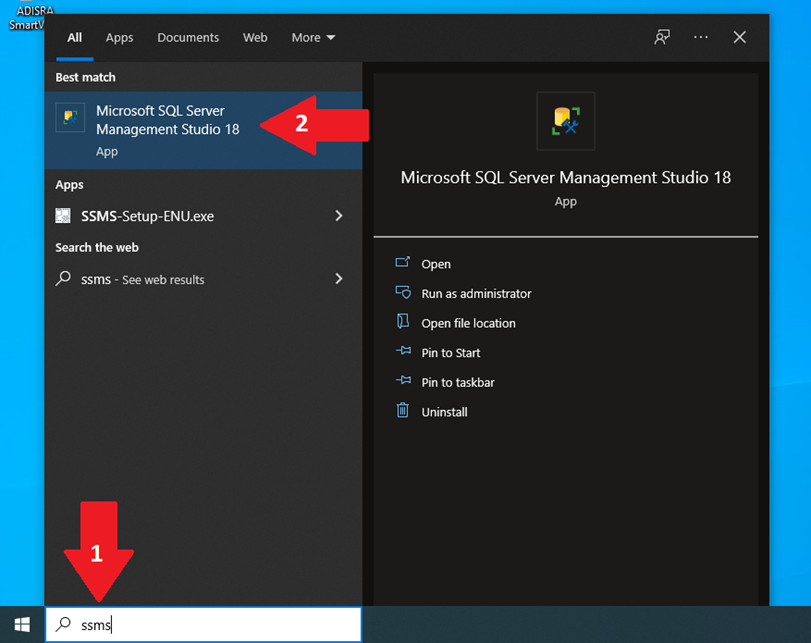Click the SSMS-Setup-ENU.exe file icon
The width and height of the screenshot is (811, 643).
pos(63,216)
